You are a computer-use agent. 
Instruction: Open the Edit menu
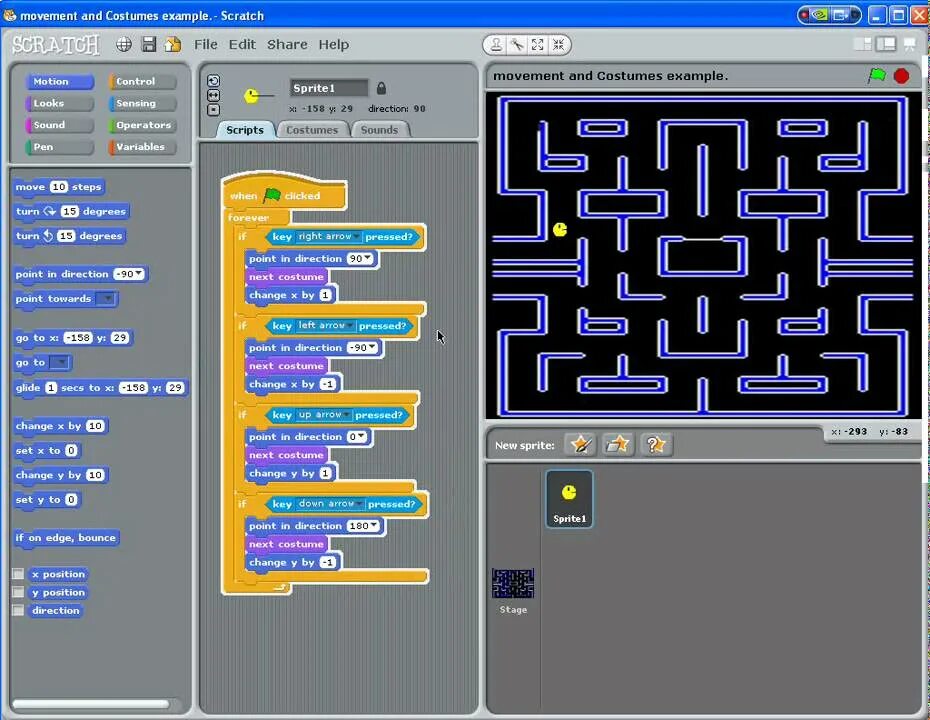242,44
